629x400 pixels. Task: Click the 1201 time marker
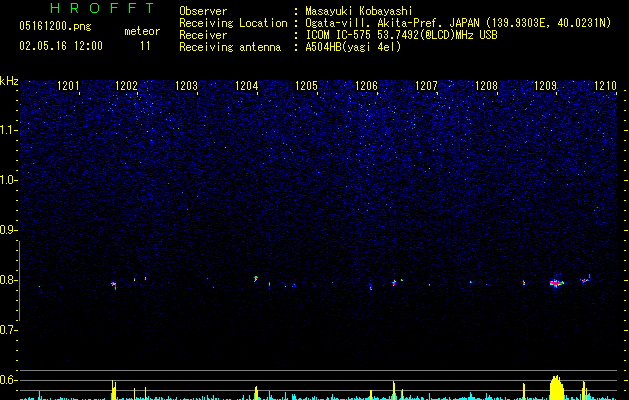(x=68, y=86)
